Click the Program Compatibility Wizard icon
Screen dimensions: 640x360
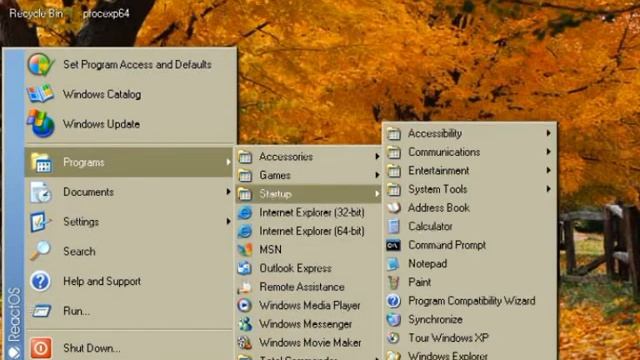pyautogui.click(x=393, y=301)
